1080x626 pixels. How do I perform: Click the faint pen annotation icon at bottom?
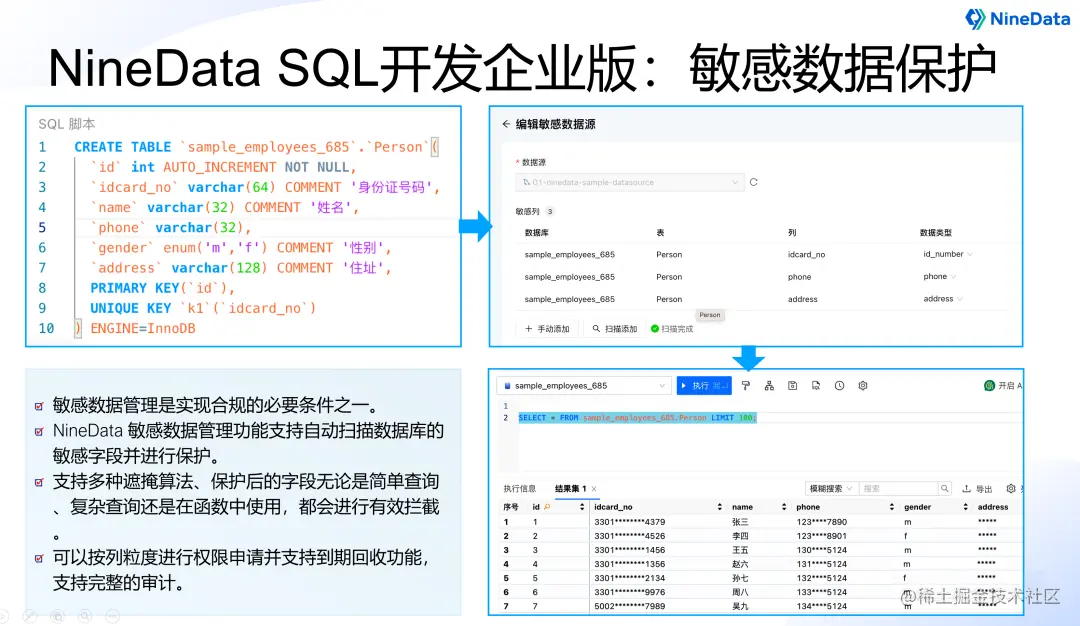point(30,616)
